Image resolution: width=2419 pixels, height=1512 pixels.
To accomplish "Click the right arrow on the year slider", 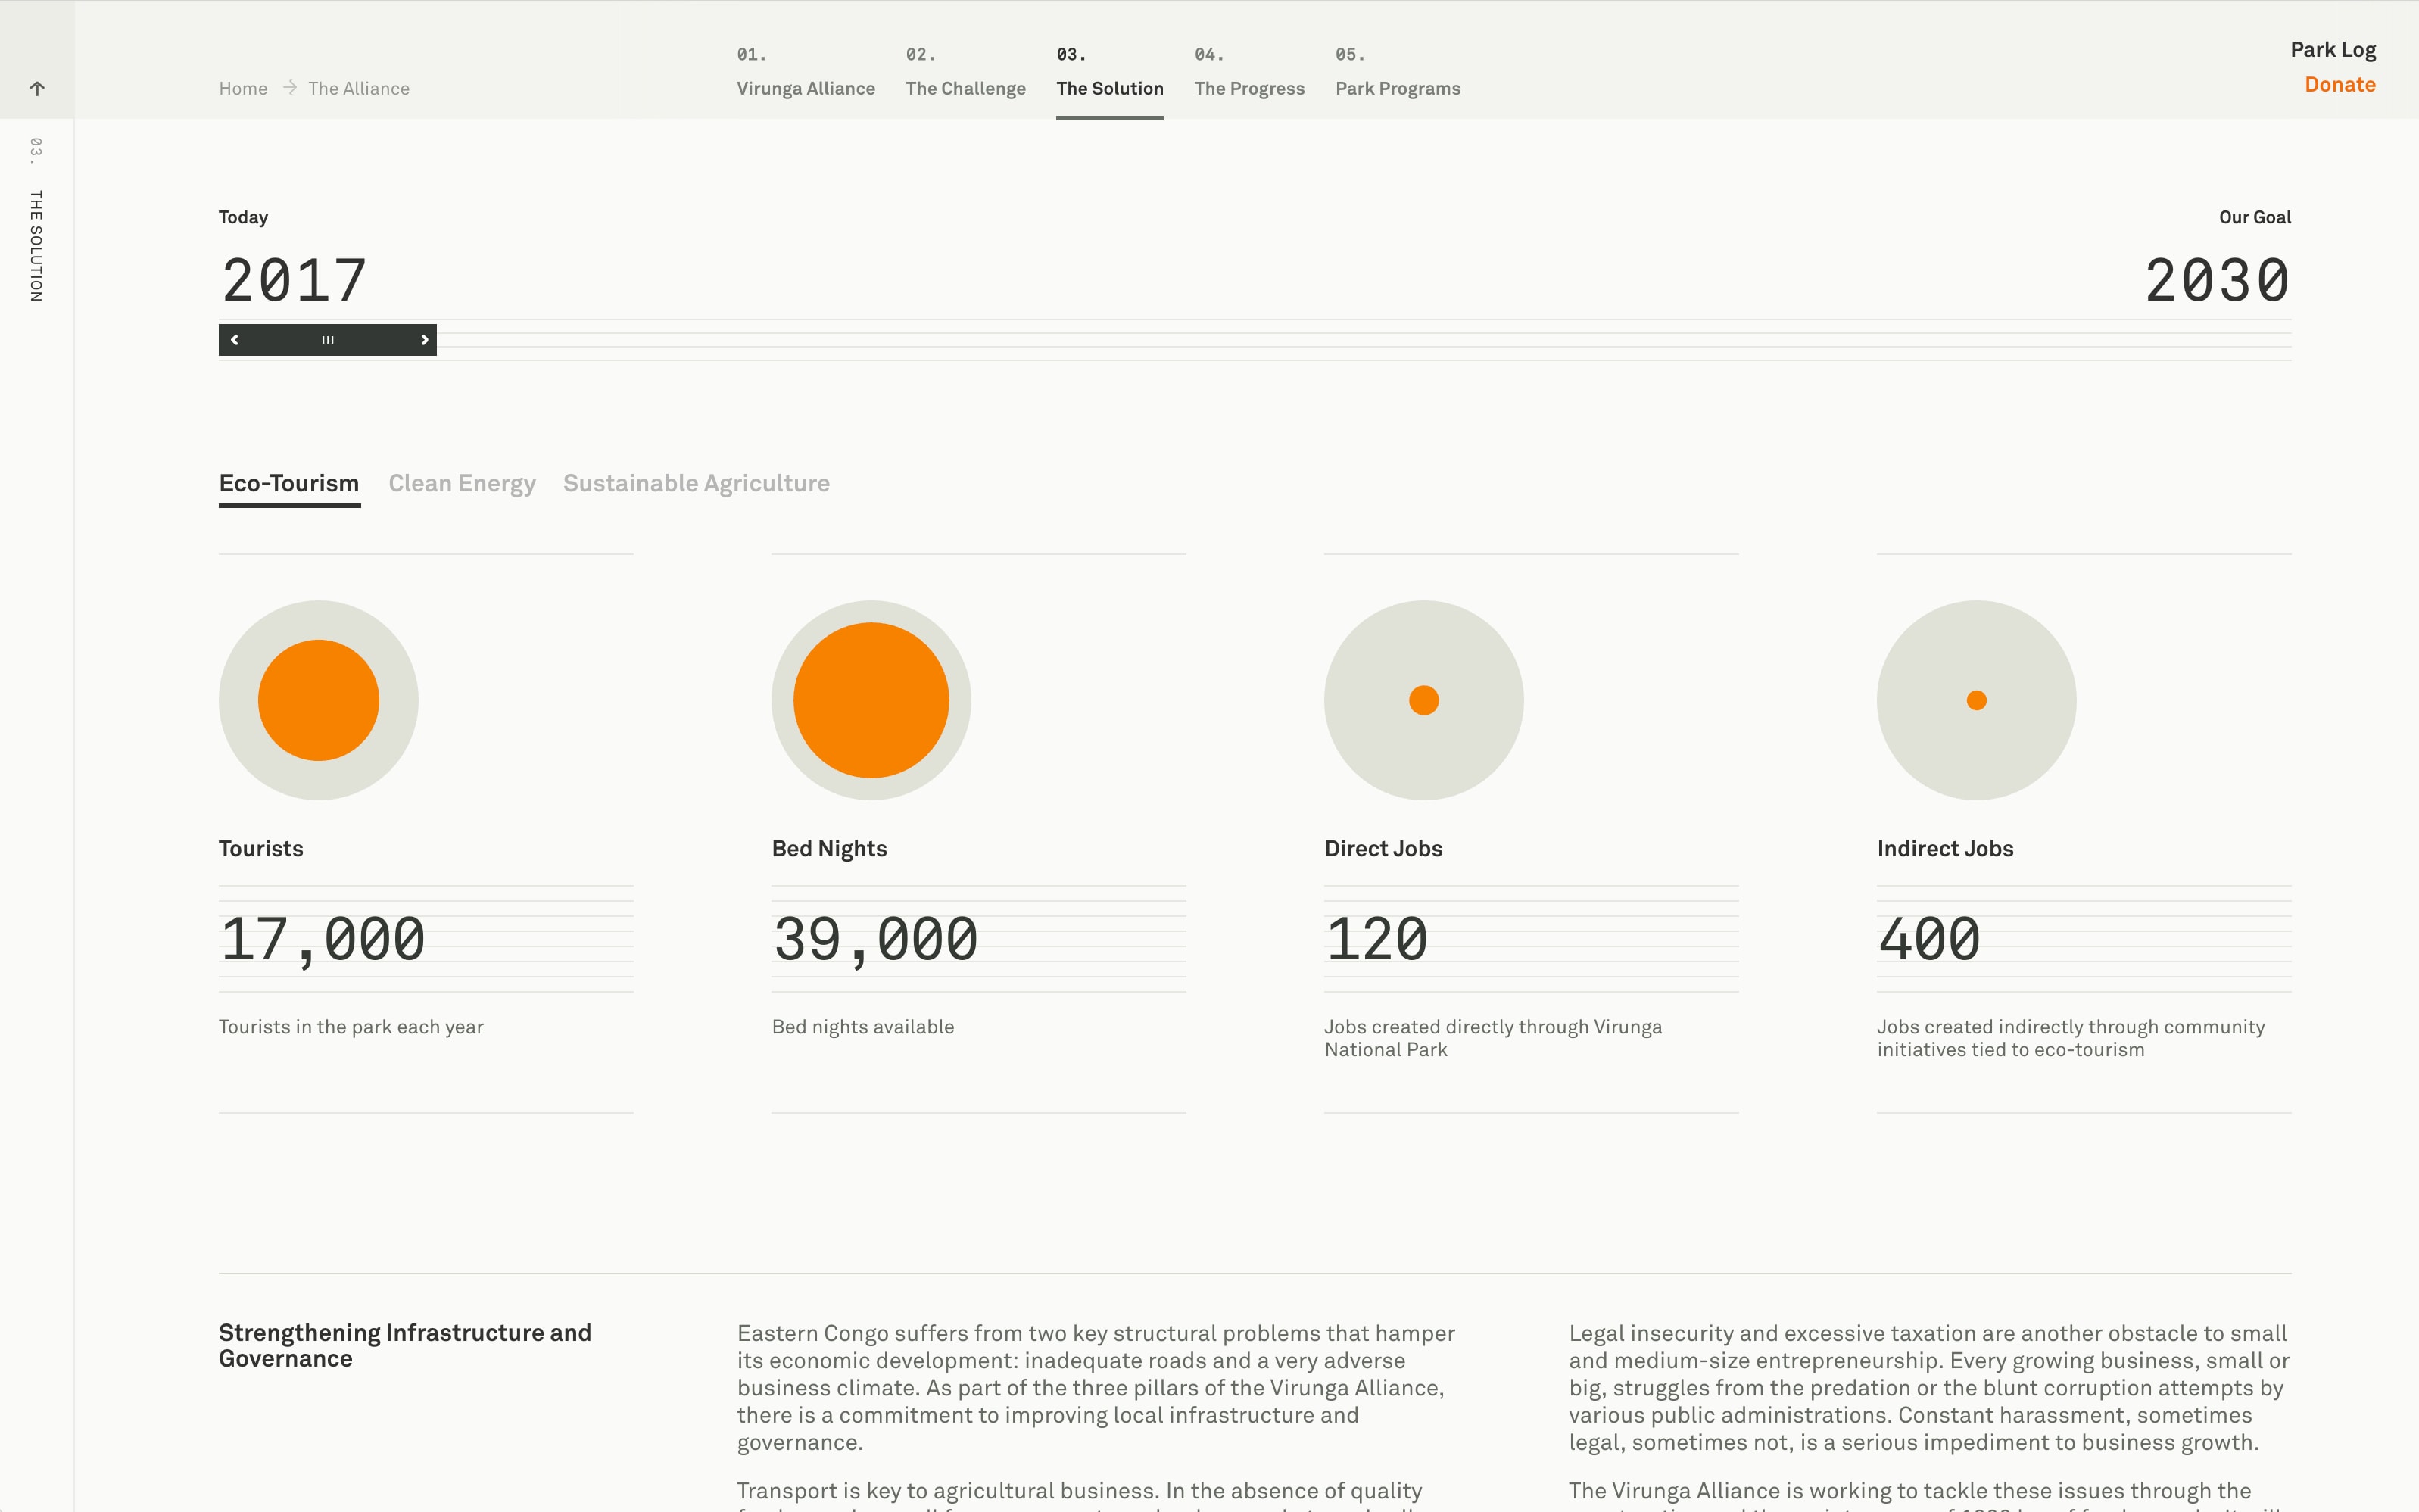I will [x=424, y=340].
